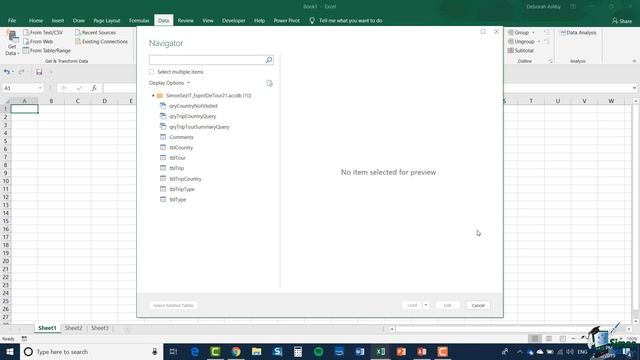Click the Navigator search magnifier icon
This screenshot has height=360, width=640.
point(269,60)
